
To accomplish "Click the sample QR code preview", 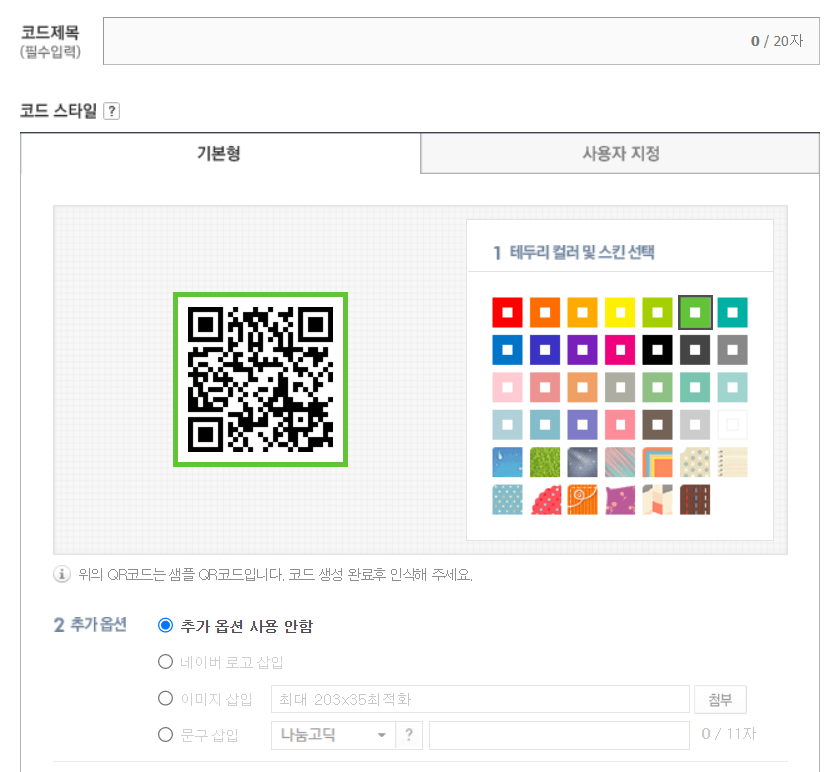I will coord(261,379).
